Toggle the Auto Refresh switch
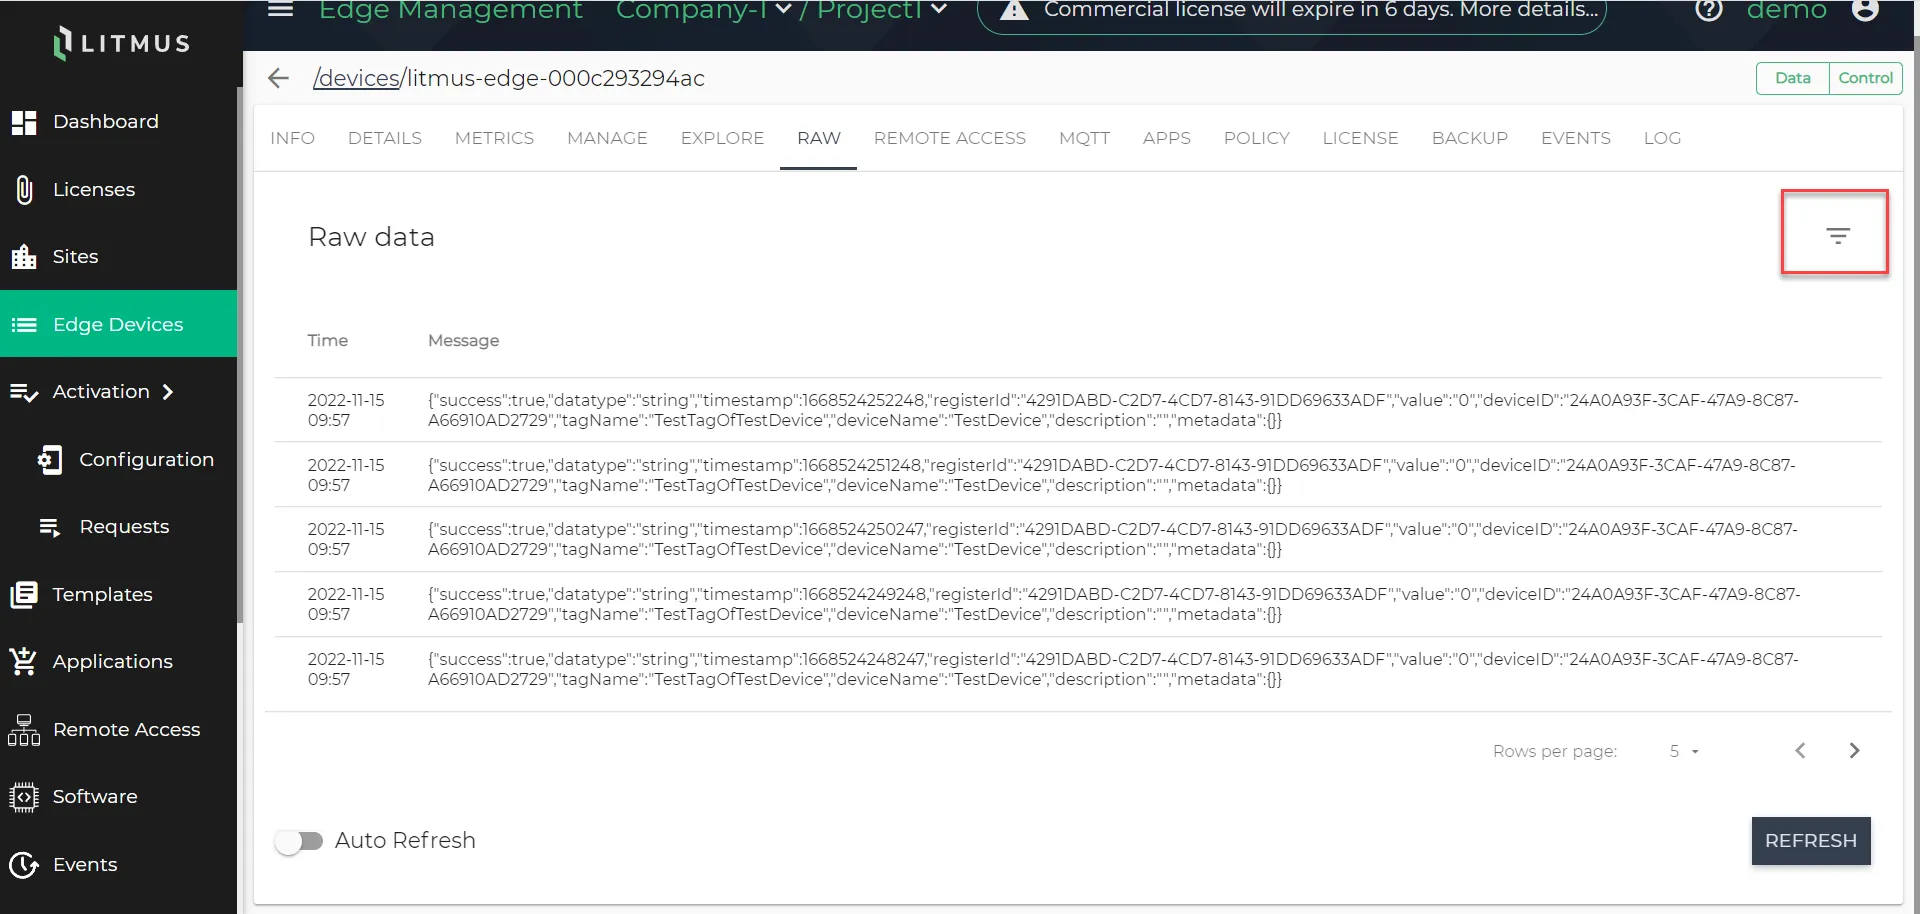The width and height of the screenshot is (1920, 914). 299,841
